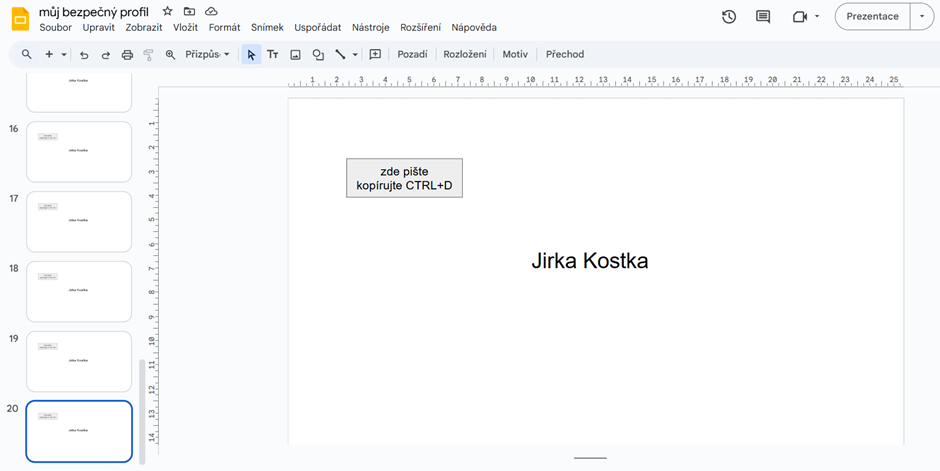Open the shape tool
Screen dimensions: 940x471
[x=318, y=55]
